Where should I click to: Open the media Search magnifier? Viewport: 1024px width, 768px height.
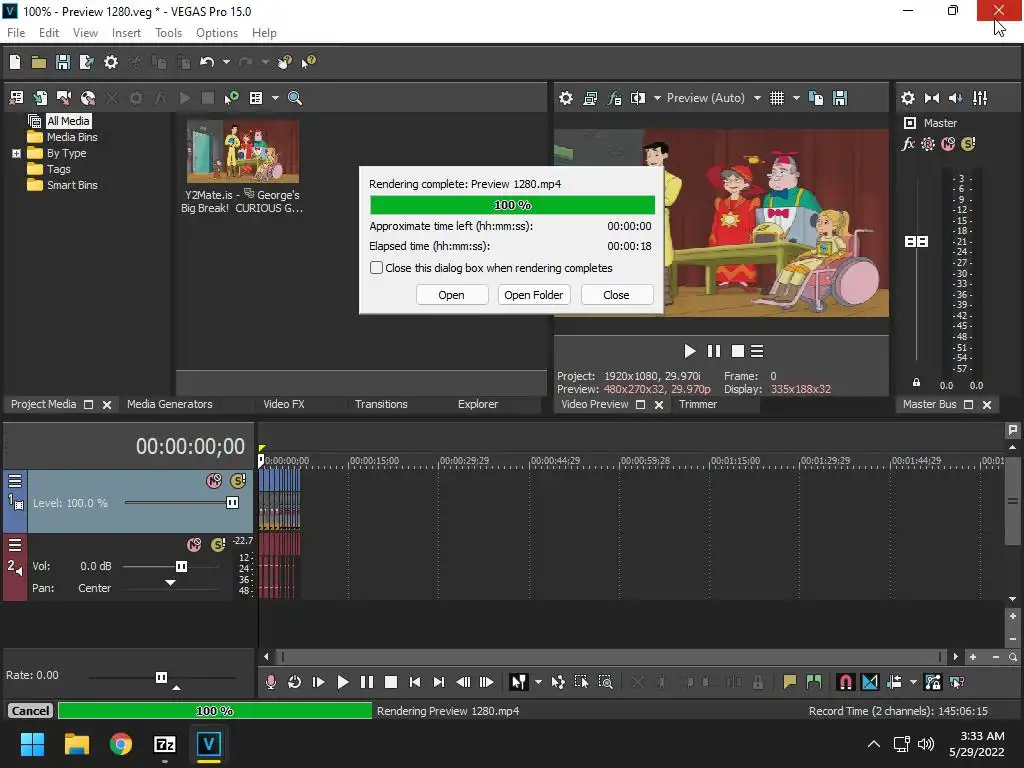(295, 98)
